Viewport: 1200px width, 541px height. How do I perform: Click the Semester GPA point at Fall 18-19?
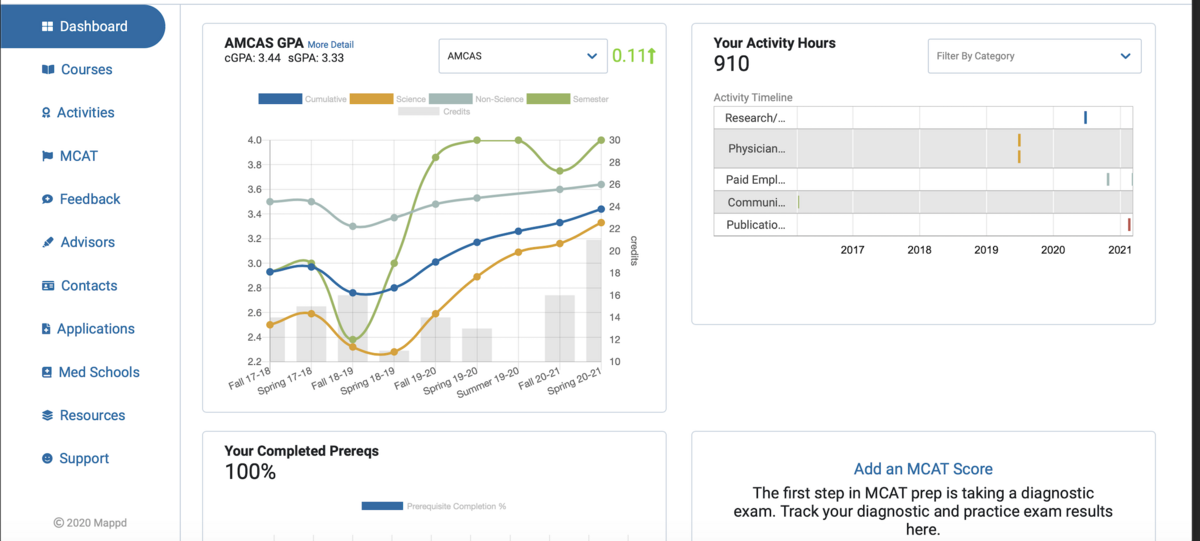[352, 340]
